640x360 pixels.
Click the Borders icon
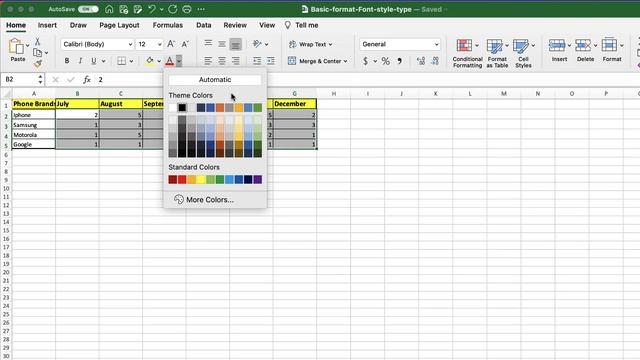pos(122,61)
